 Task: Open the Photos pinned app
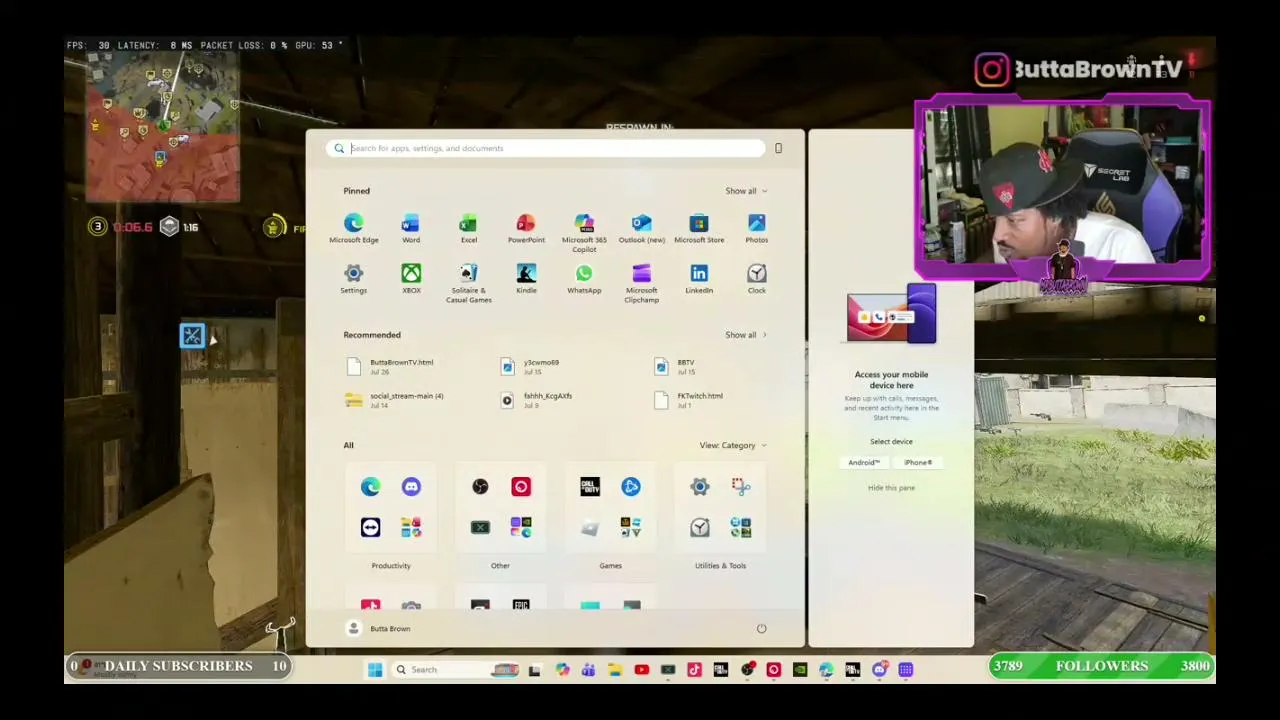pyautogui.click(x=757, y=228)
